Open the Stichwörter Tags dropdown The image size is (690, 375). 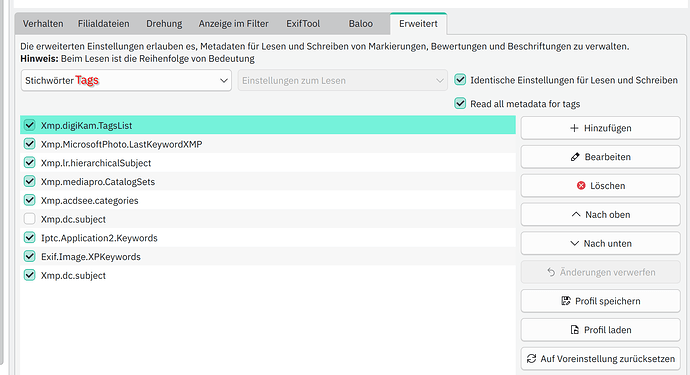(126, 81)
